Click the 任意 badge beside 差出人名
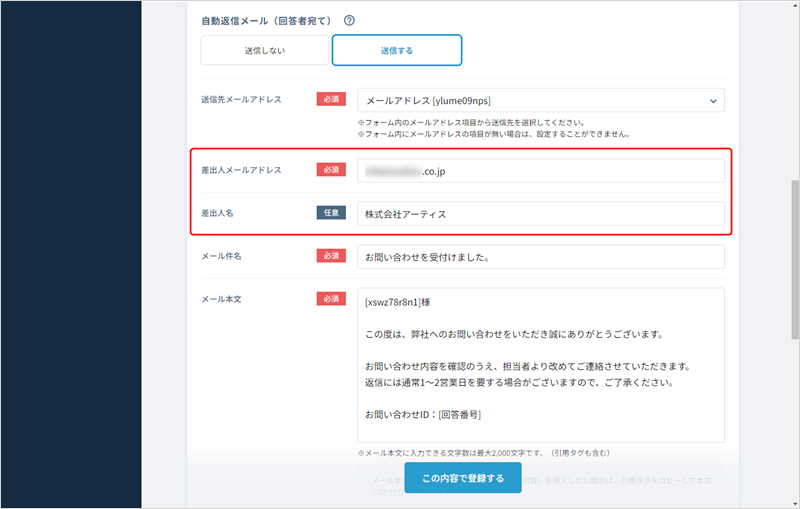 [x=331, y=213]
